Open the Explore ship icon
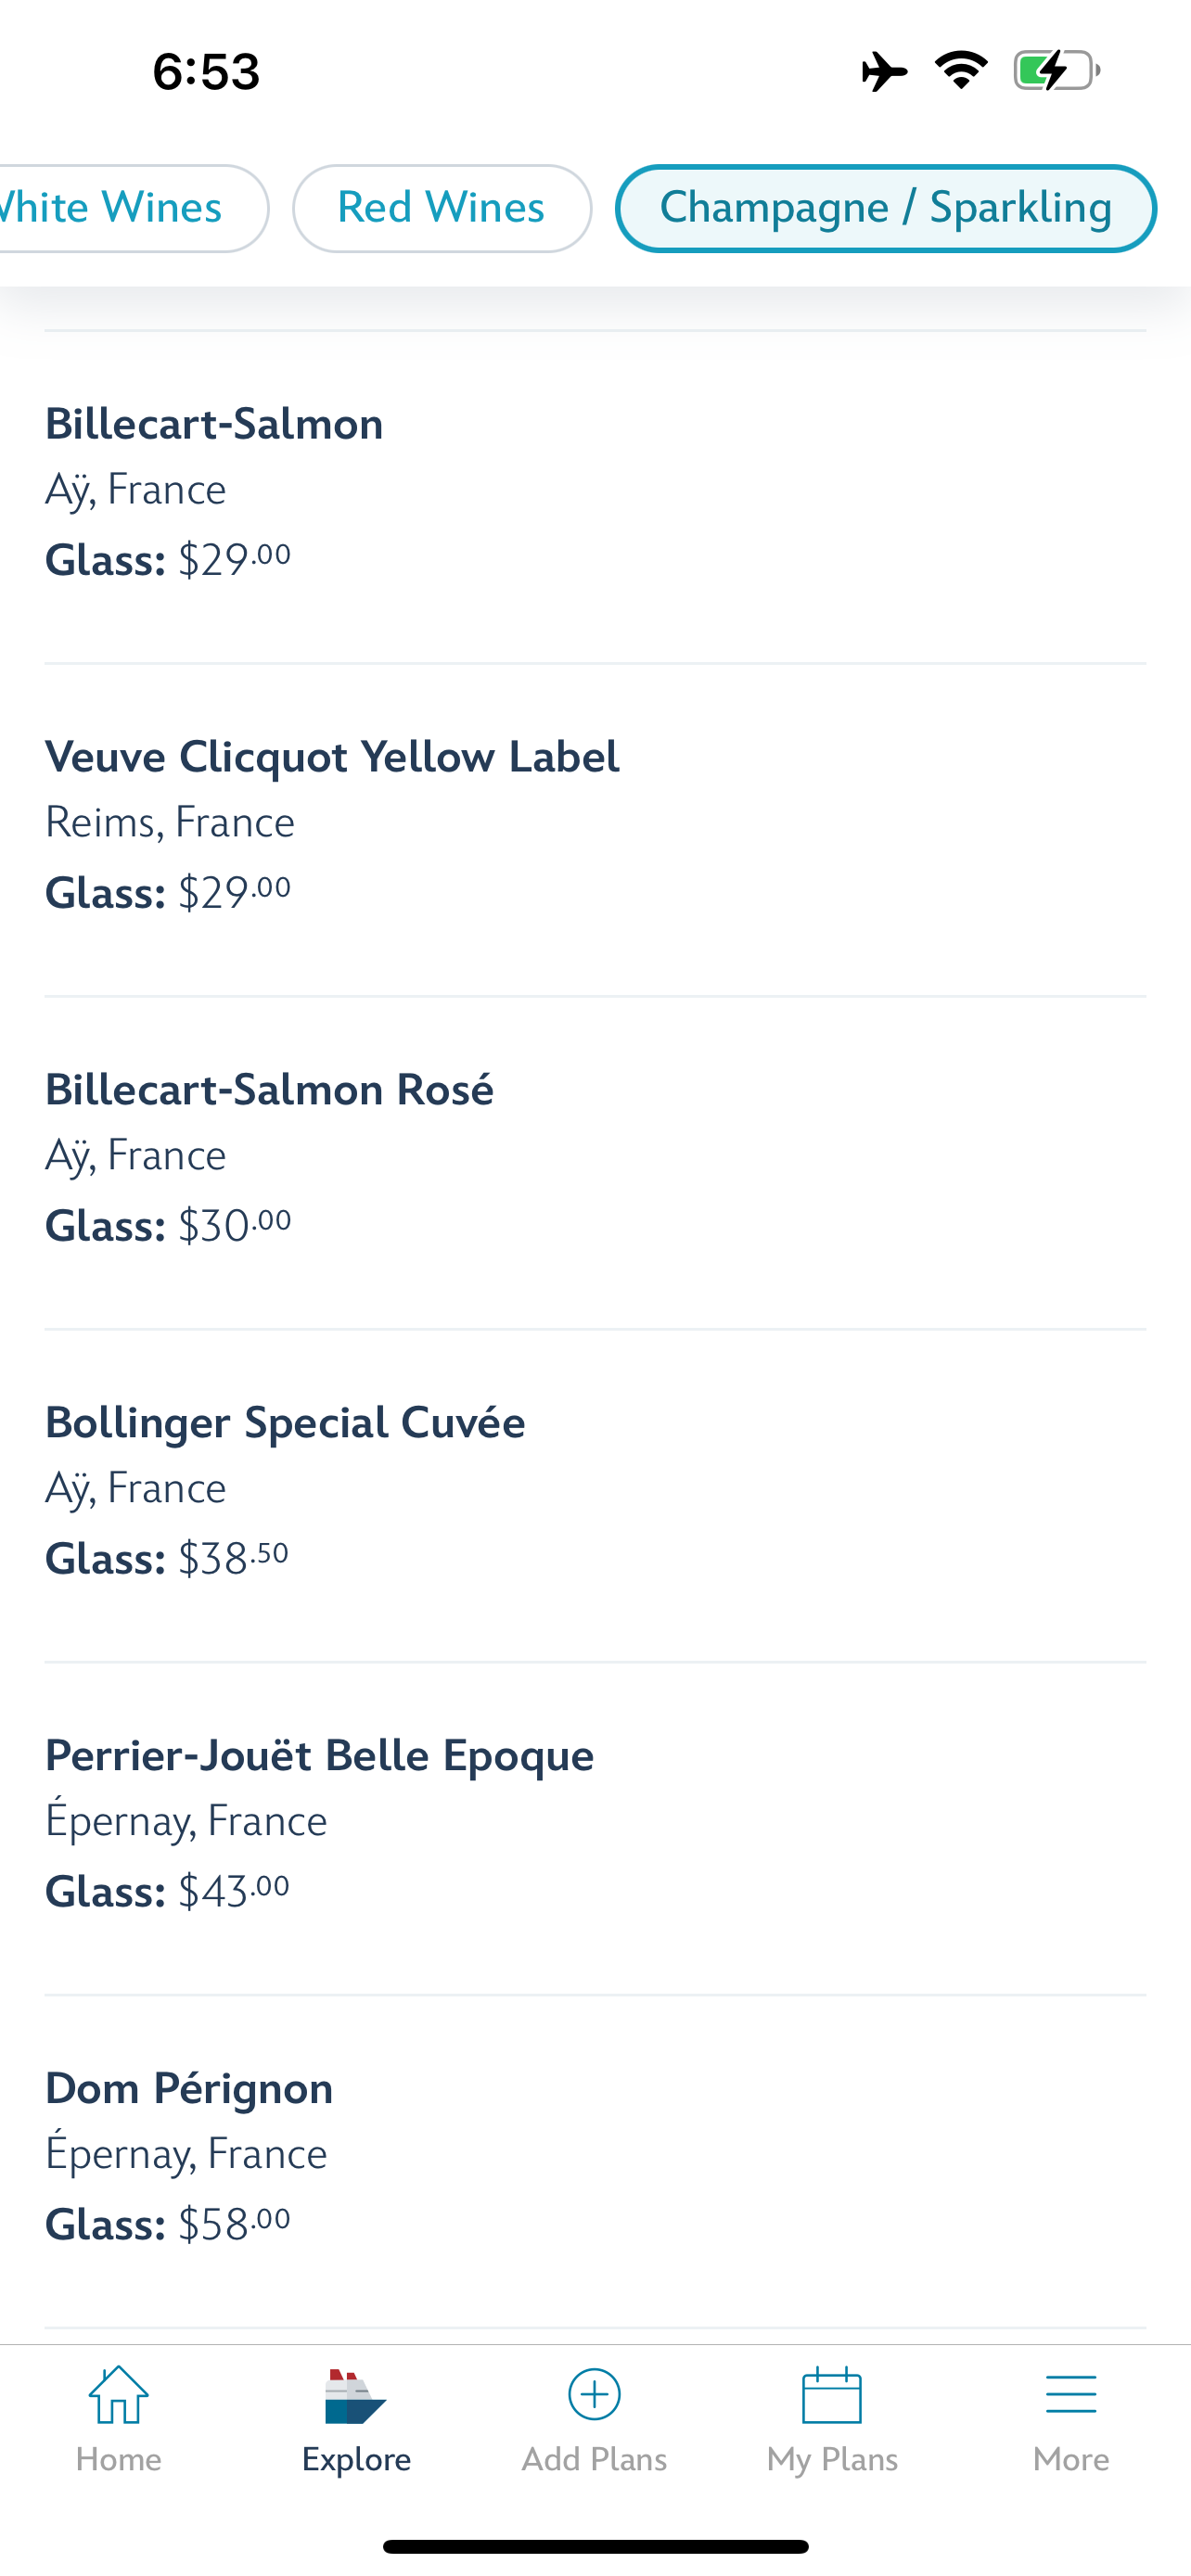The width and height of the screenshot is (1191, 2576). point(355,2397)
